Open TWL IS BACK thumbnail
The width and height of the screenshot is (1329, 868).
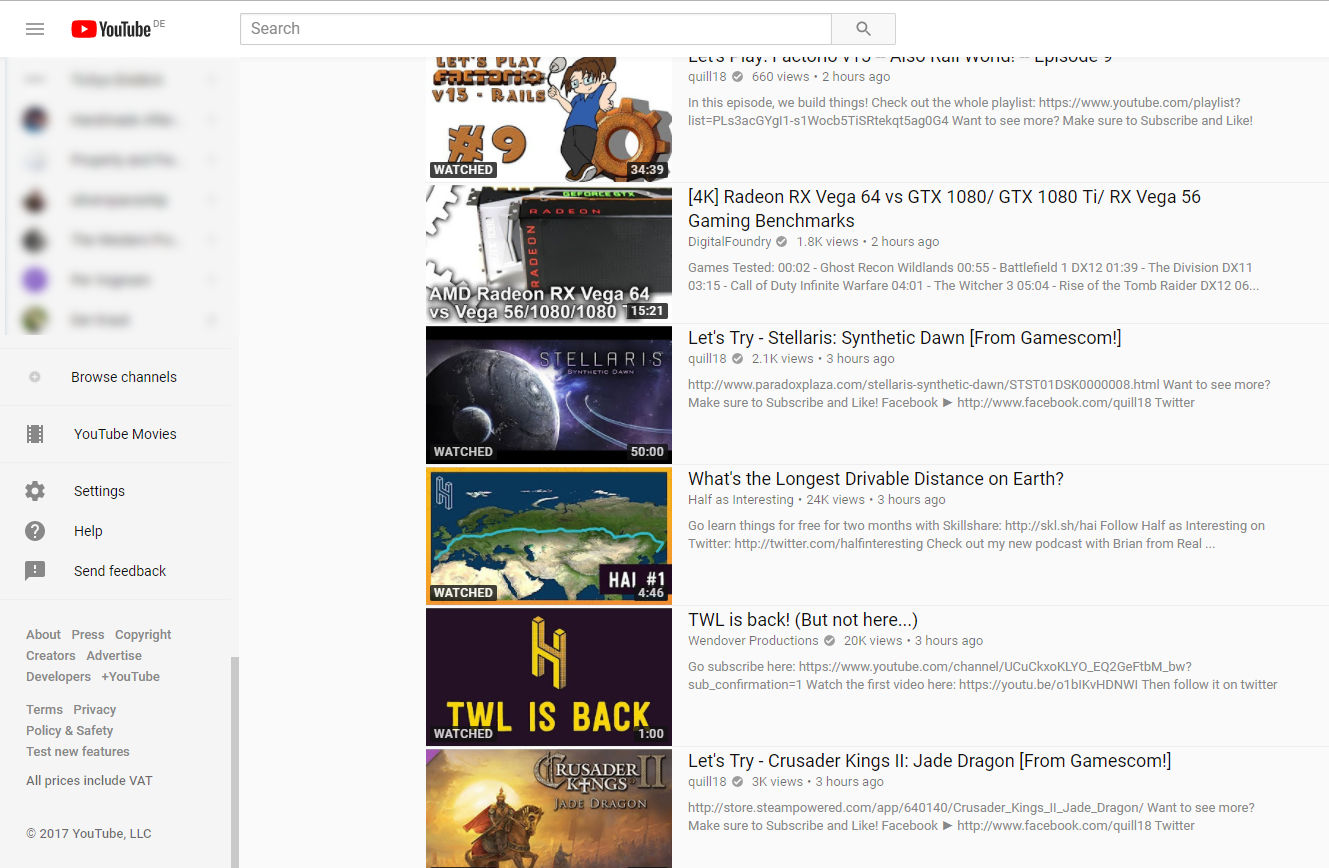(549, 677)
